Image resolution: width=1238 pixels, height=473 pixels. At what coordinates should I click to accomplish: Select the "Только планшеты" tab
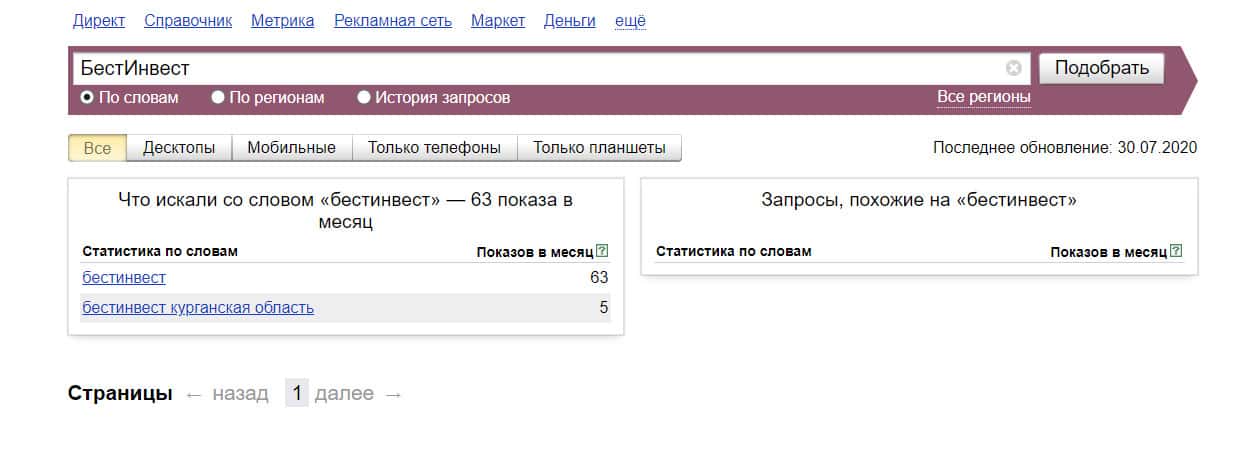pyautogui.click(x=599, y=148)
